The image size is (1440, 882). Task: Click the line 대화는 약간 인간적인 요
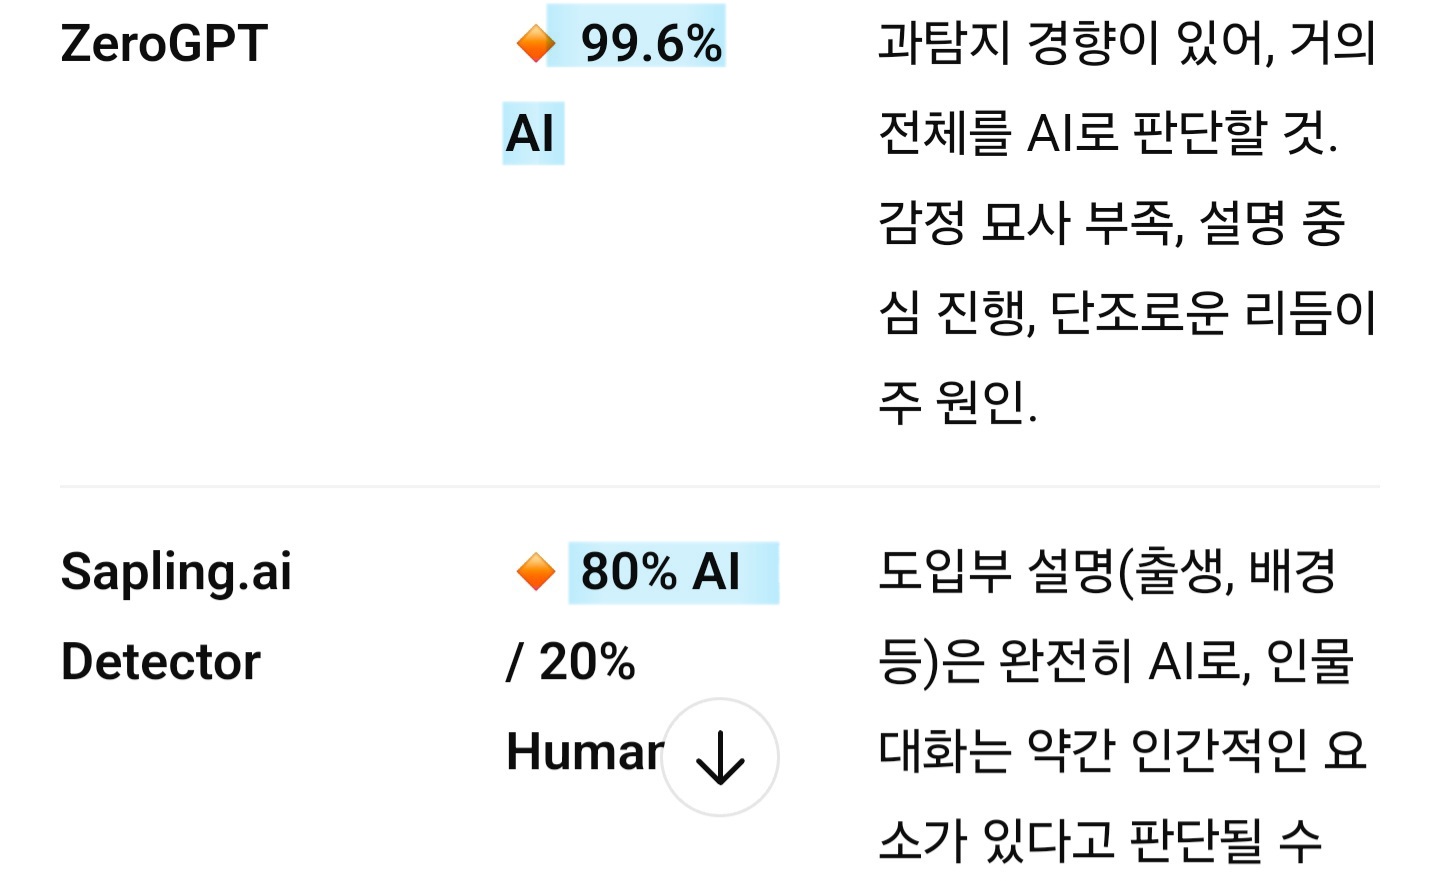click(1122, 752)
